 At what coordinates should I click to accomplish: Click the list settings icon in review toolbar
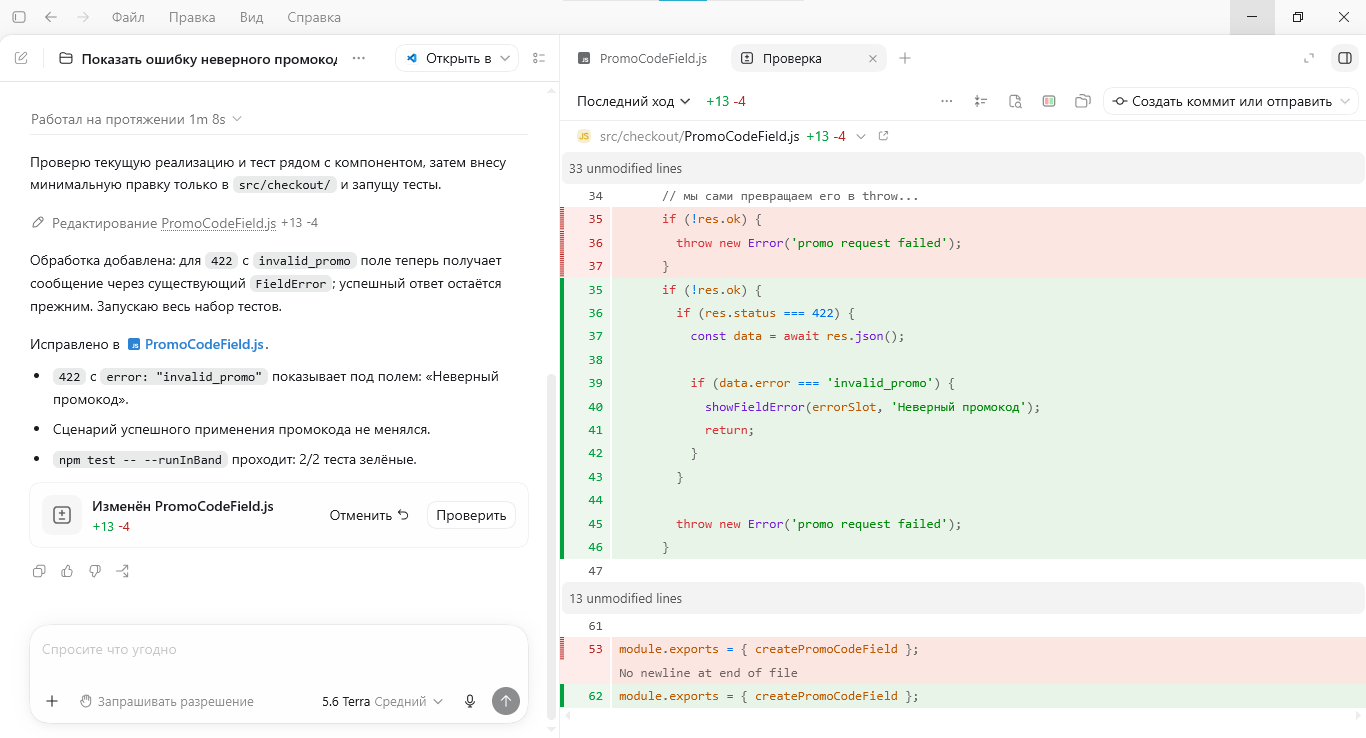click(x=981, y=101)
